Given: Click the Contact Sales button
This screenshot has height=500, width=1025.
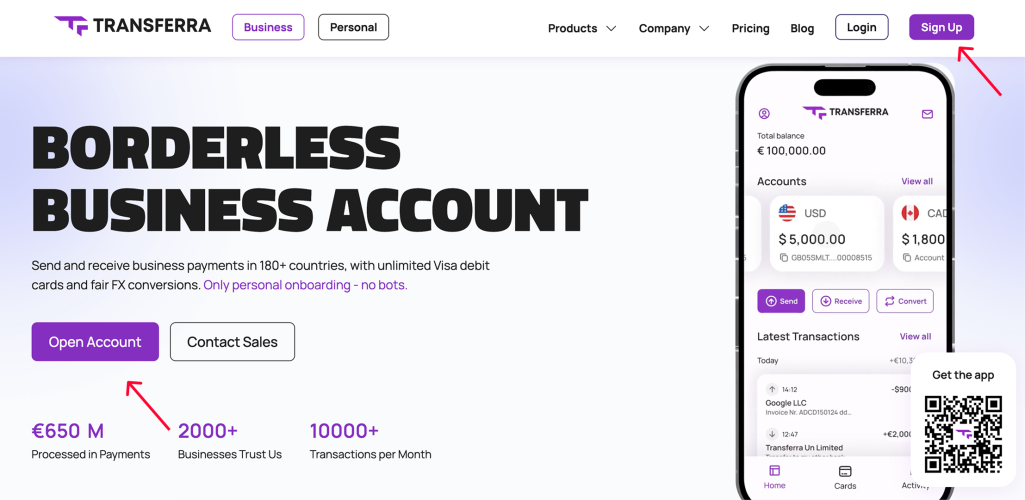Looking at the screenshot, I should [x=232, y=342].
